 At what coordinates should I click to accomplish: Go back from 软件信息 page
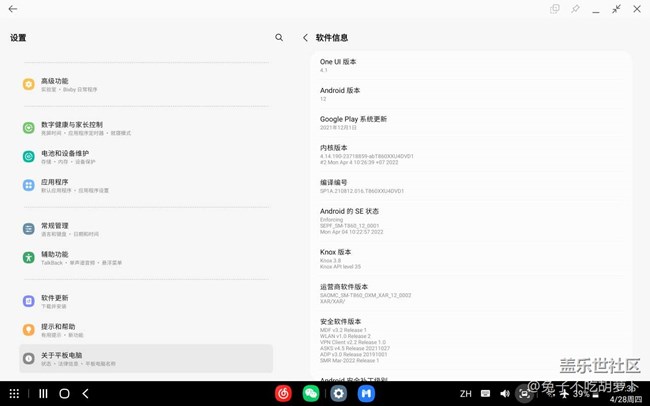click(x=305, y=38)
